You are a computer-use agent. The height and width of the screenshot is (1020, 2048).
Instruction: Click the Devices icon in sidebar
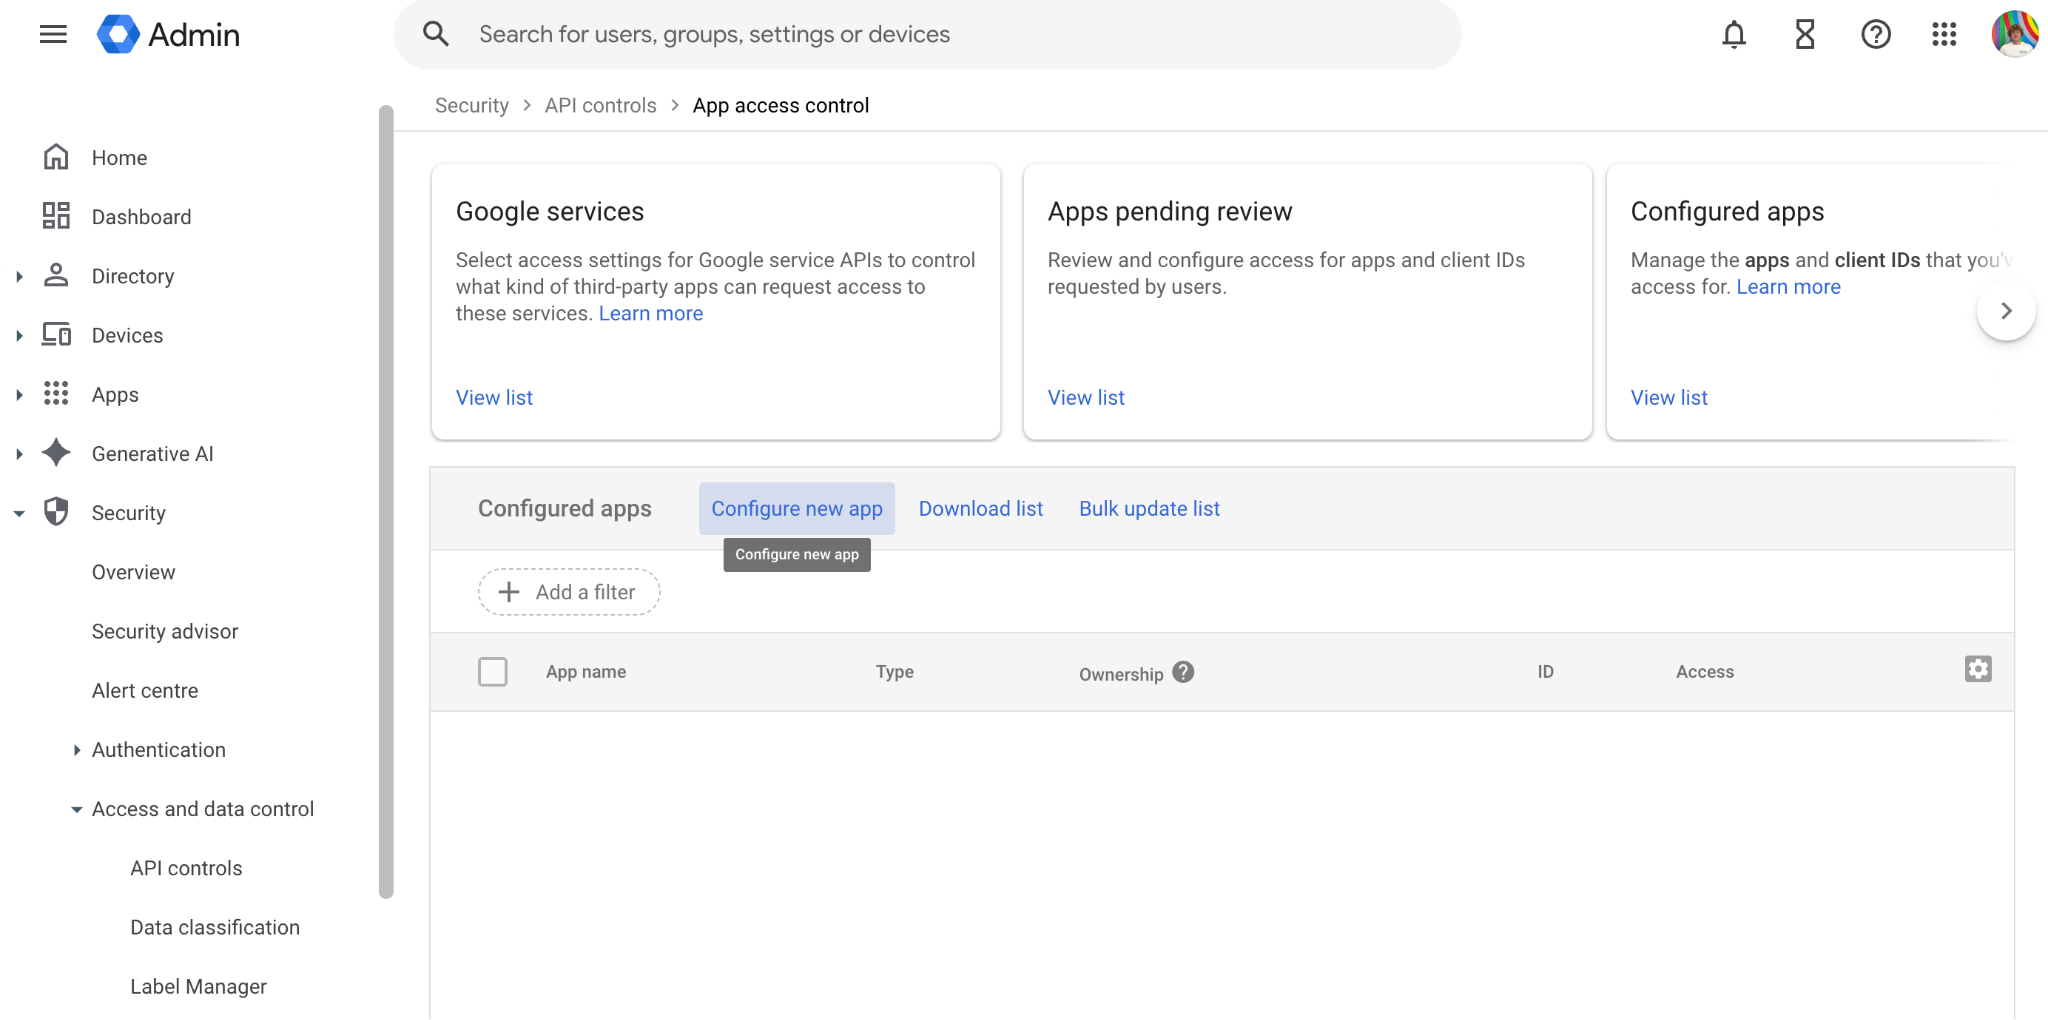pyautogui.click(x=56, y=334)
